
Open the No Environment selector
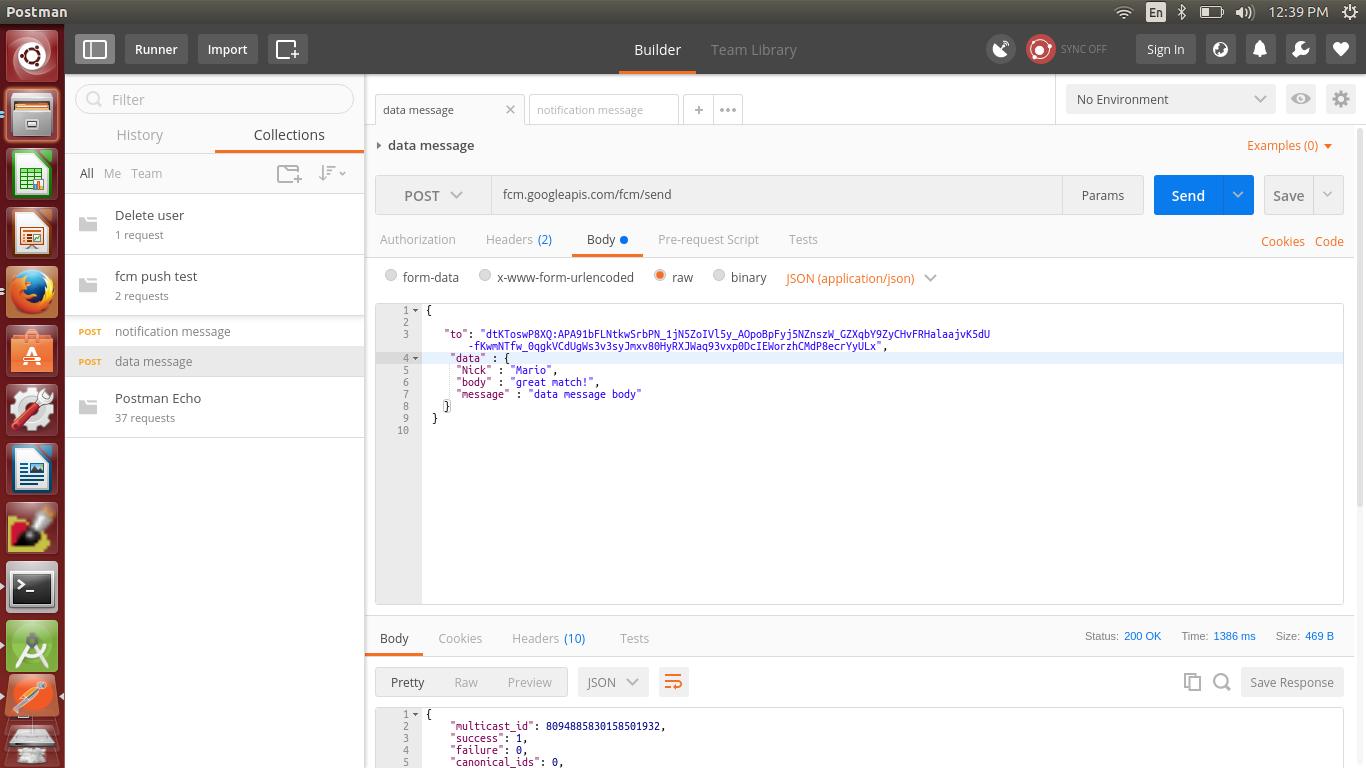(x=1171, y=99)
